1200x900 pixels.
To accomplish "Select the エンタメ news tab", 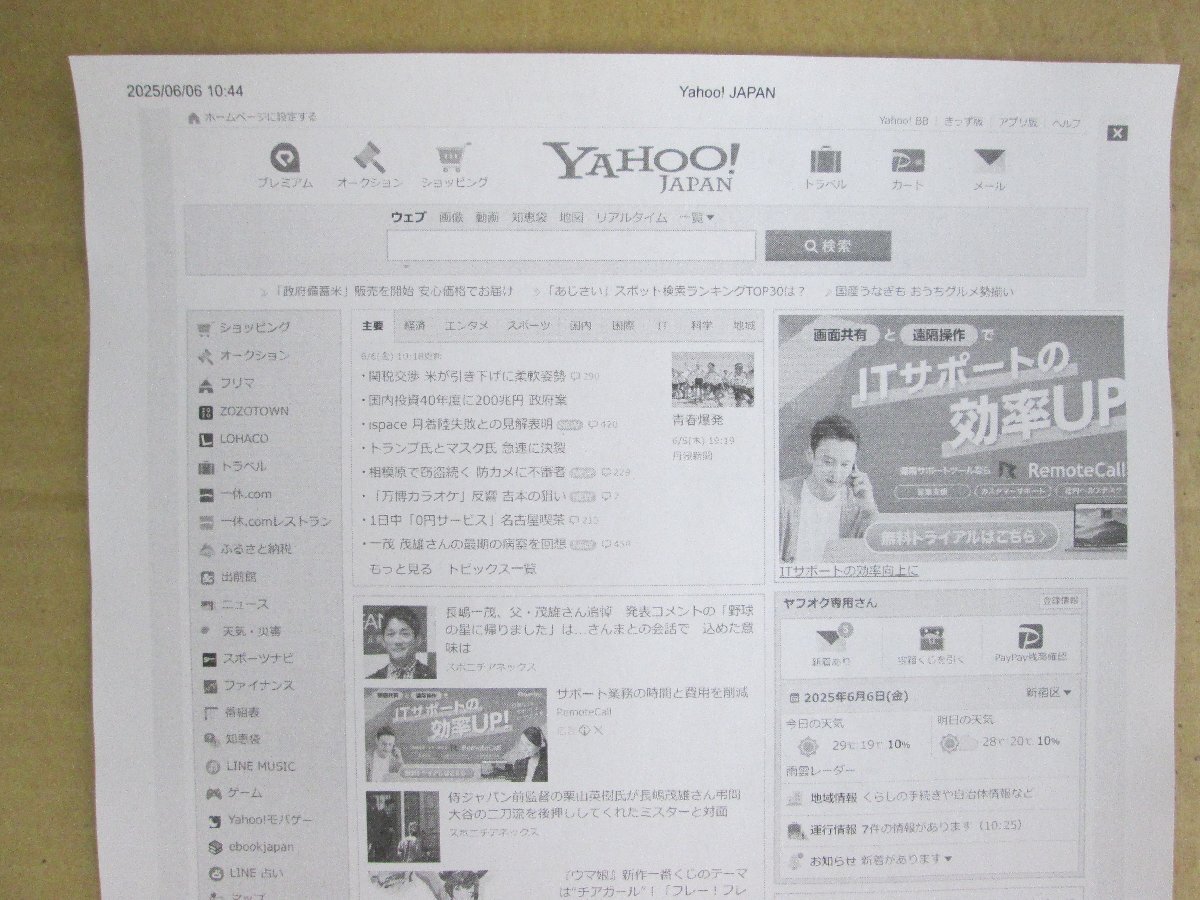I will click(467, 326).
